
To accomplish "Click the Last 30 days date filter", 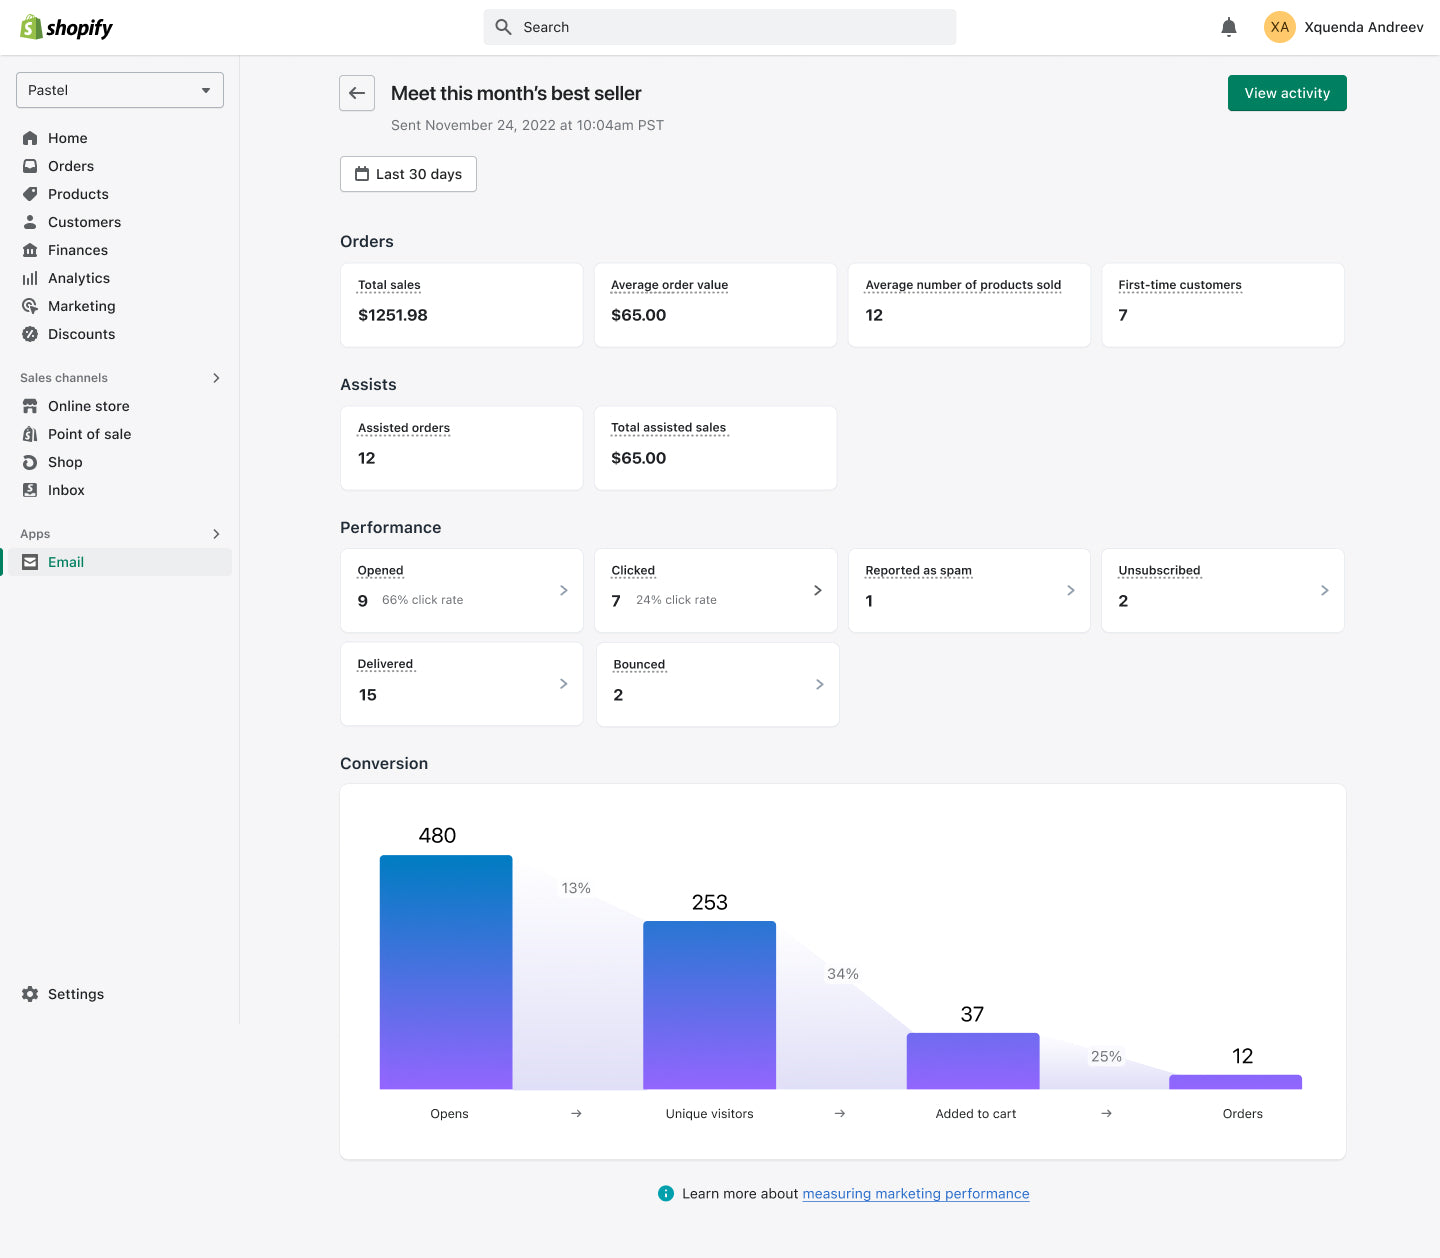I will [408, 174].
